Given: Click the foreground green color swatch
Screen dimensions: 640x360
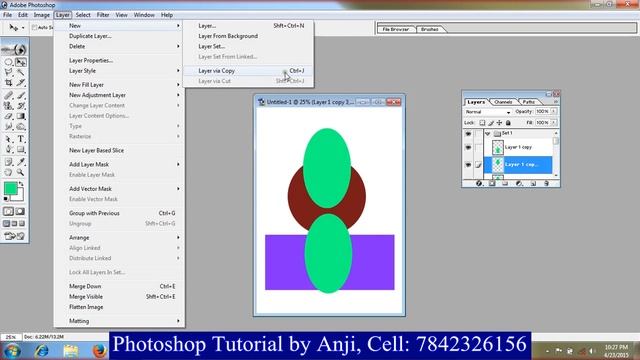Looking at the screenshot, I should pos(10,188).
